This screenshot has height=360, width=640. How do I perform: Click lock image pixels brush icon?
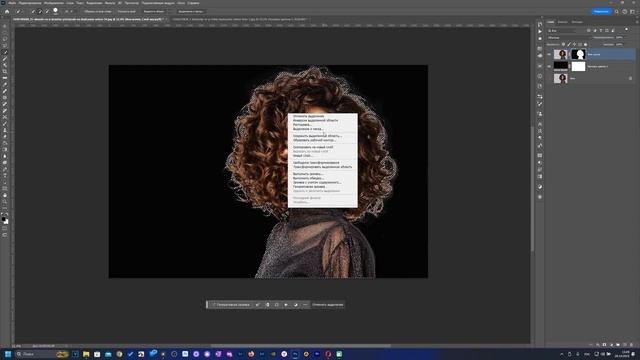pos(569,44)
